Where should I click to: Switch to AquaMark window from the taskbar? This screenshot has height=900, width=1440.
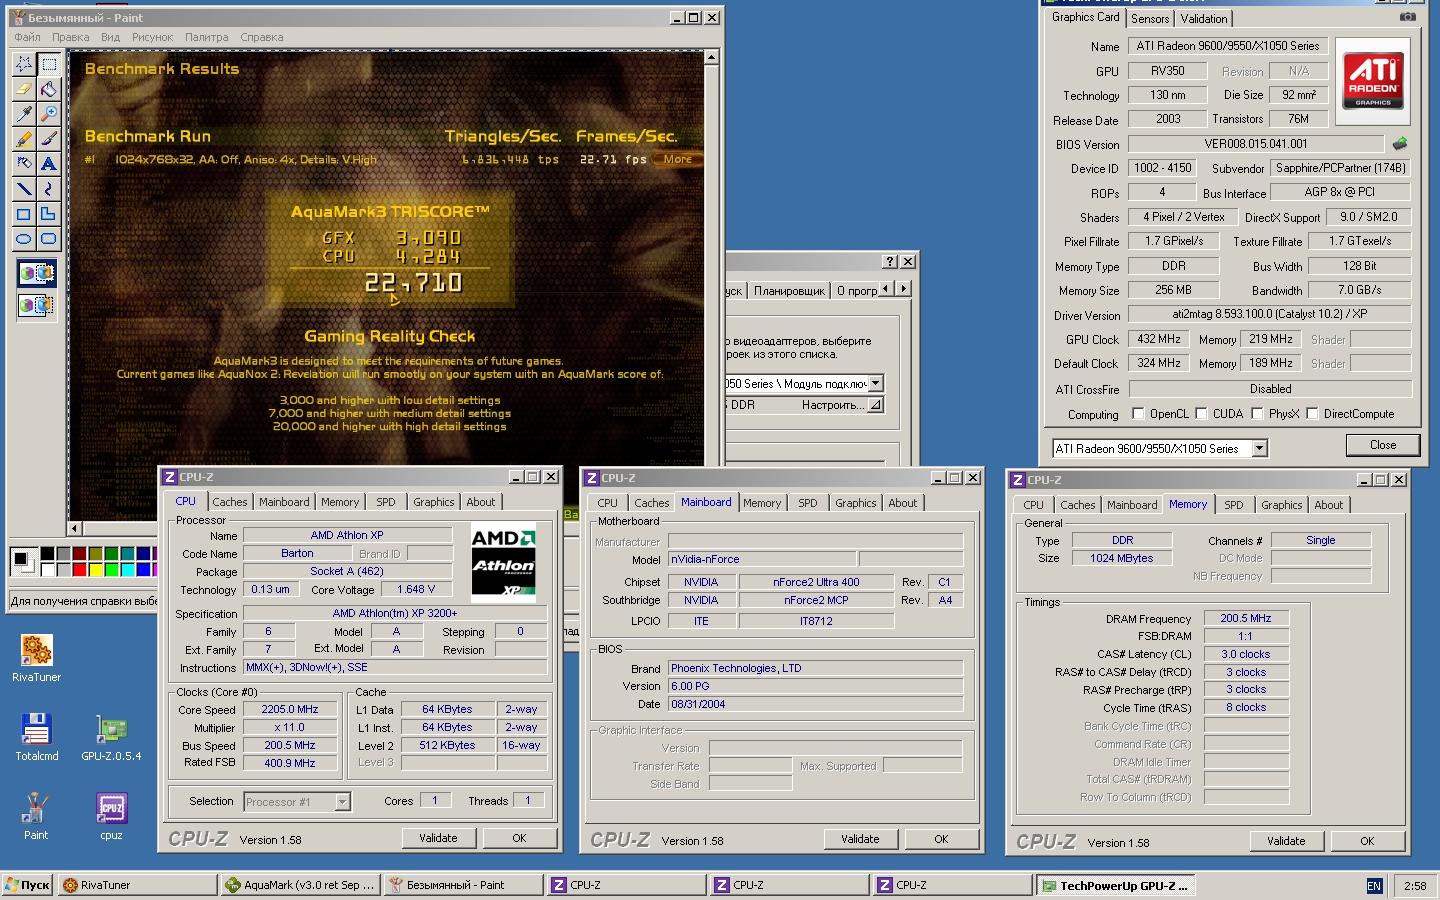301,885
